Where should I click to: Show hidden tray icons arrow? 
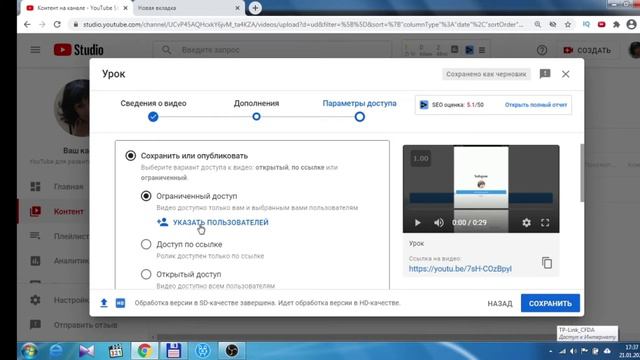click(x=551, y=351)
